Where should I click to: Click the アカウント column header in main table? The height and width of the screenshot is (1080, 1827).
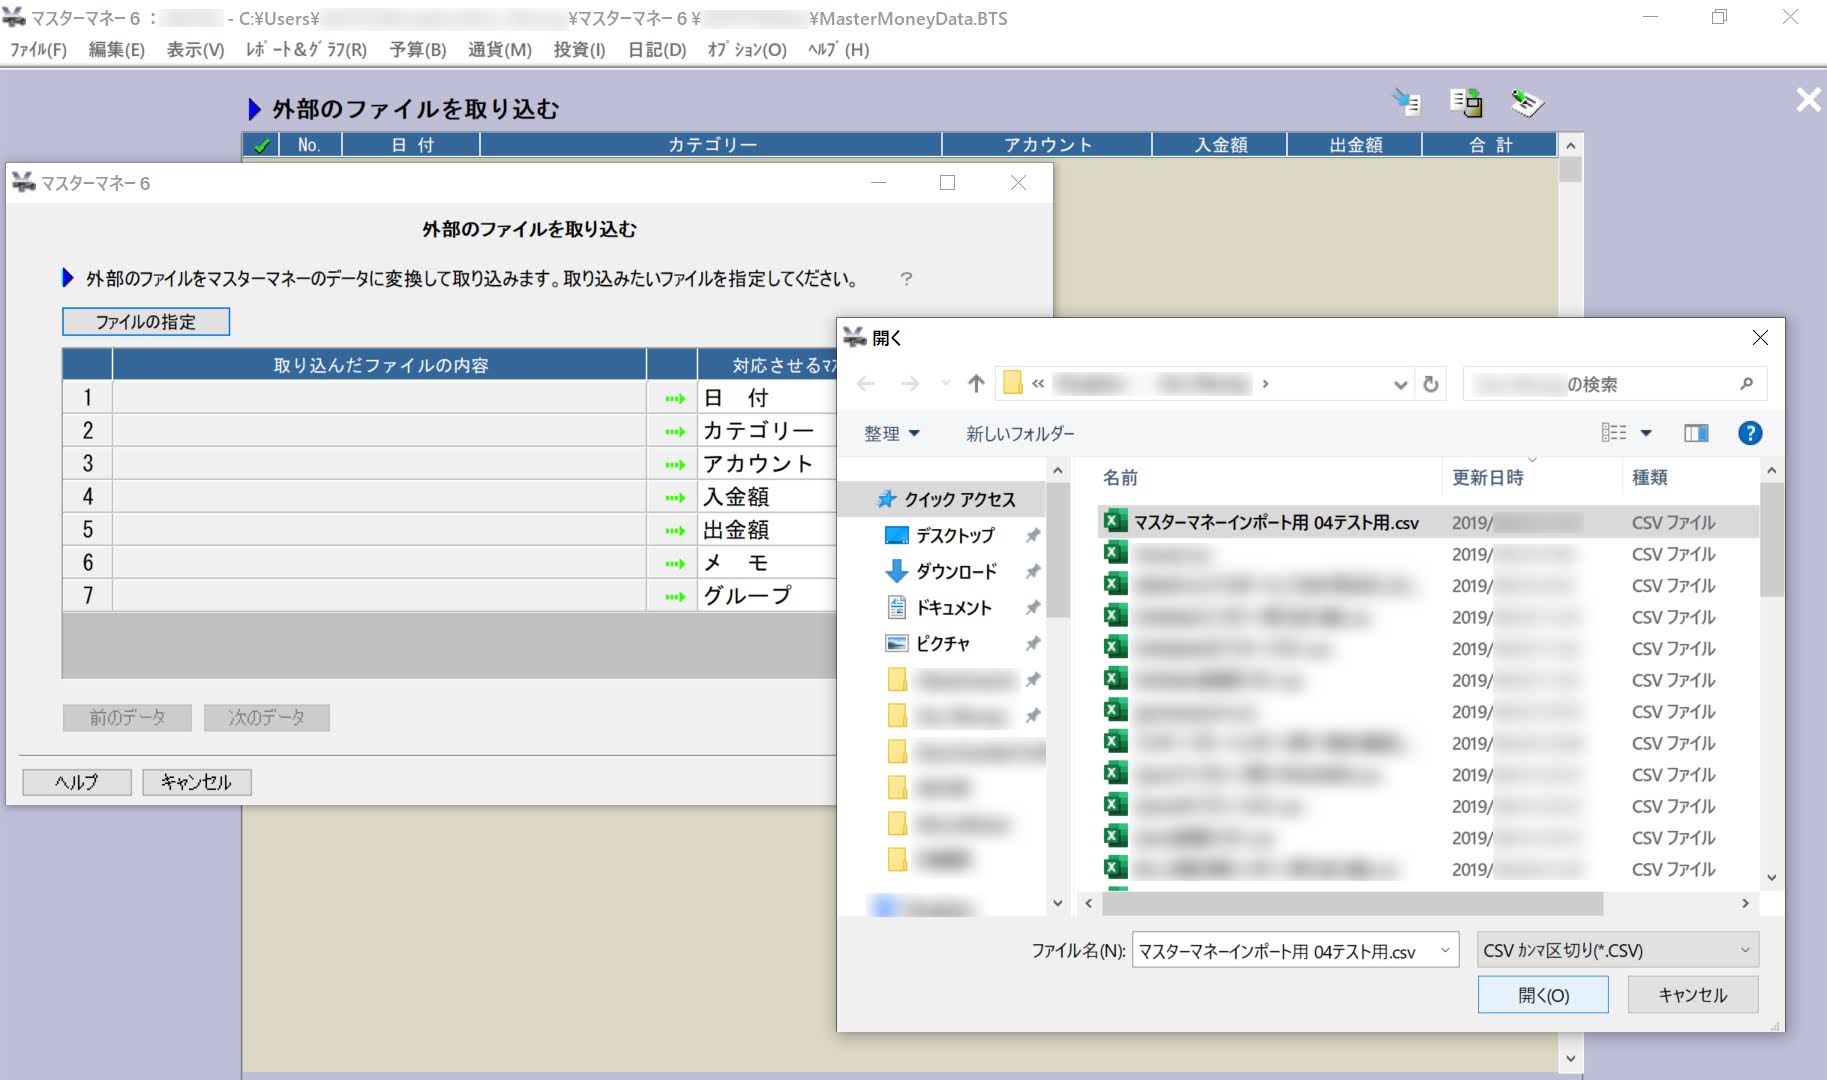pos(1047,145)
